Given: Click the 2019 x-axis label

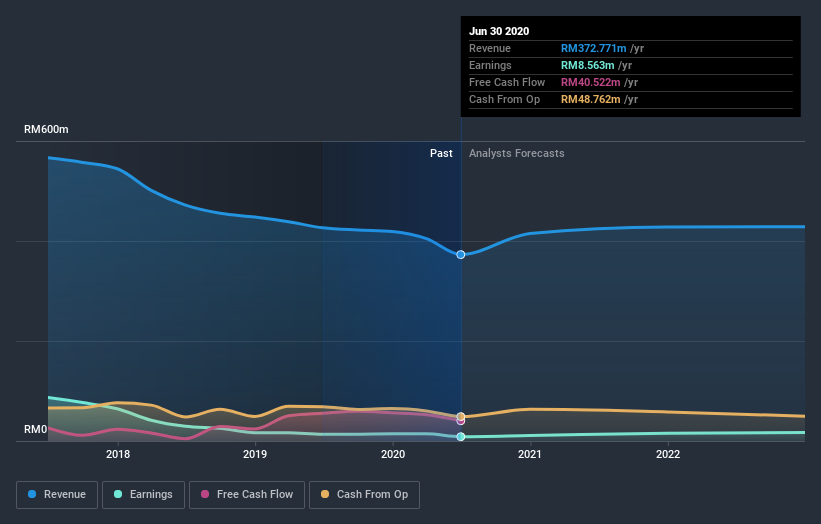Looking at the screenshot, I should pyautogui.click(x=255, y=454).
